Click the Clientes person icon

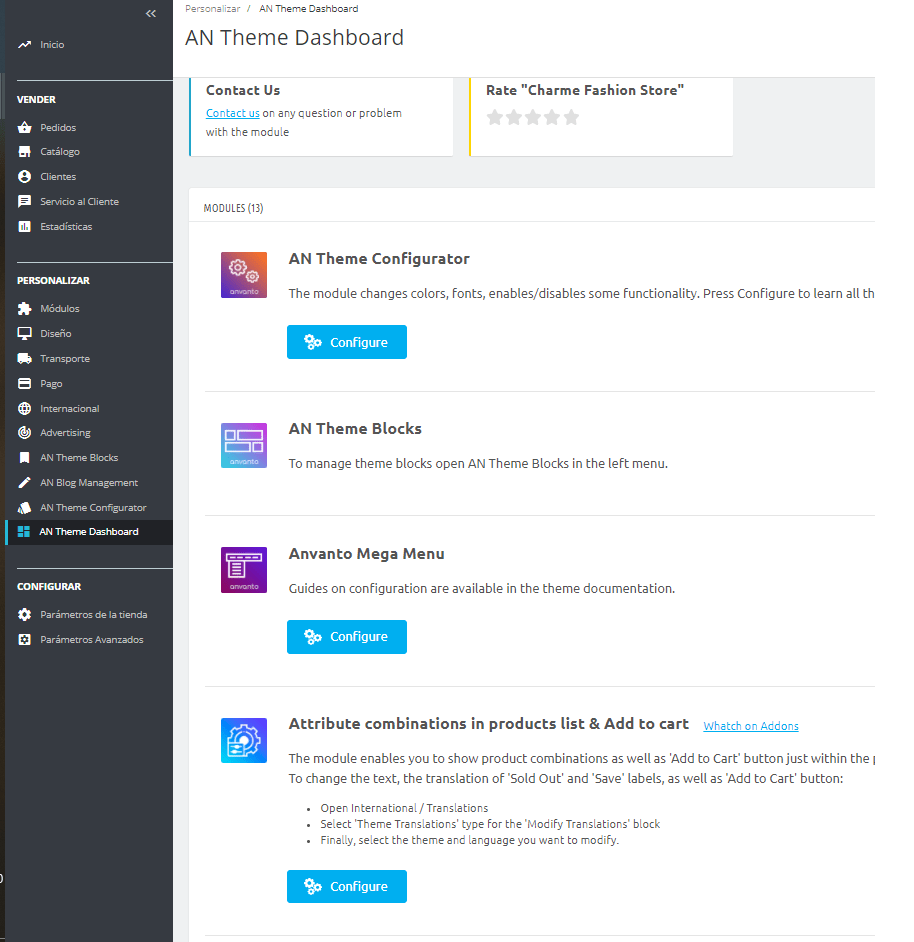(24, 177)
